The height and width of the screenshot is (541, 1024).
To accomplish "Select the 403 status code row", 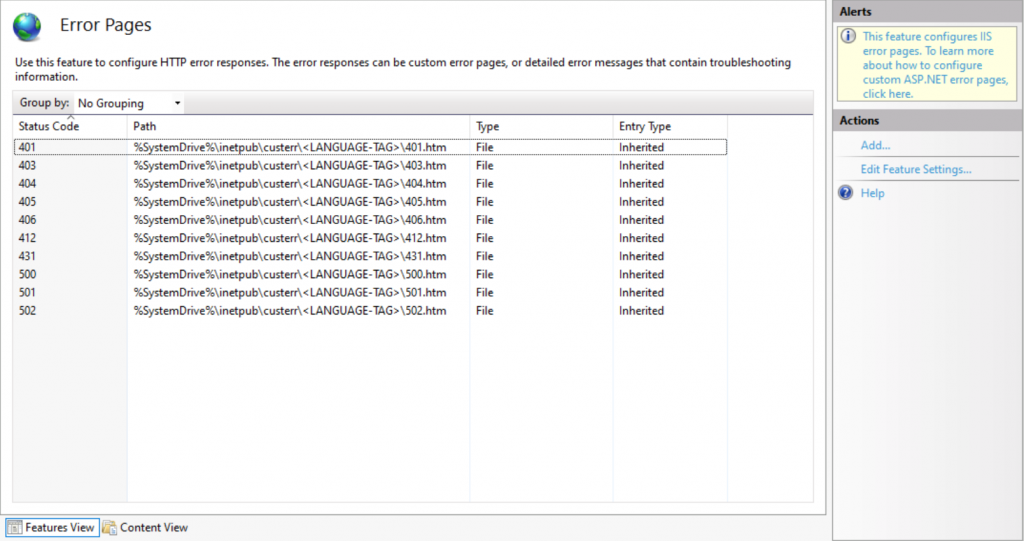I will coord(370,165).
